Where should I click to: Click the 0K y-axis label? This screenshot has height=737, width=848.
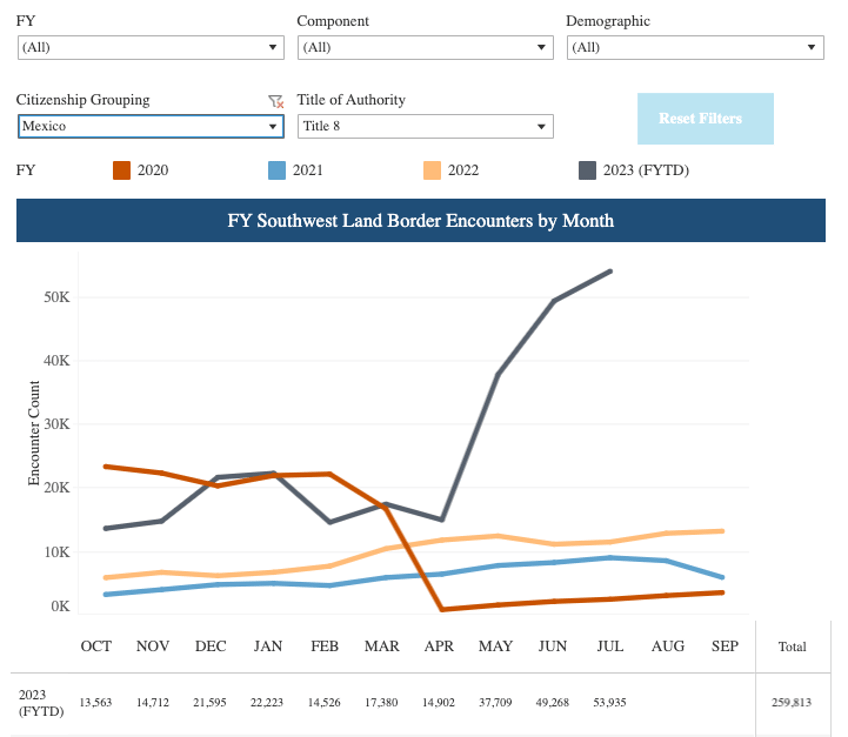pyautogui.click(x=60, y=607)
